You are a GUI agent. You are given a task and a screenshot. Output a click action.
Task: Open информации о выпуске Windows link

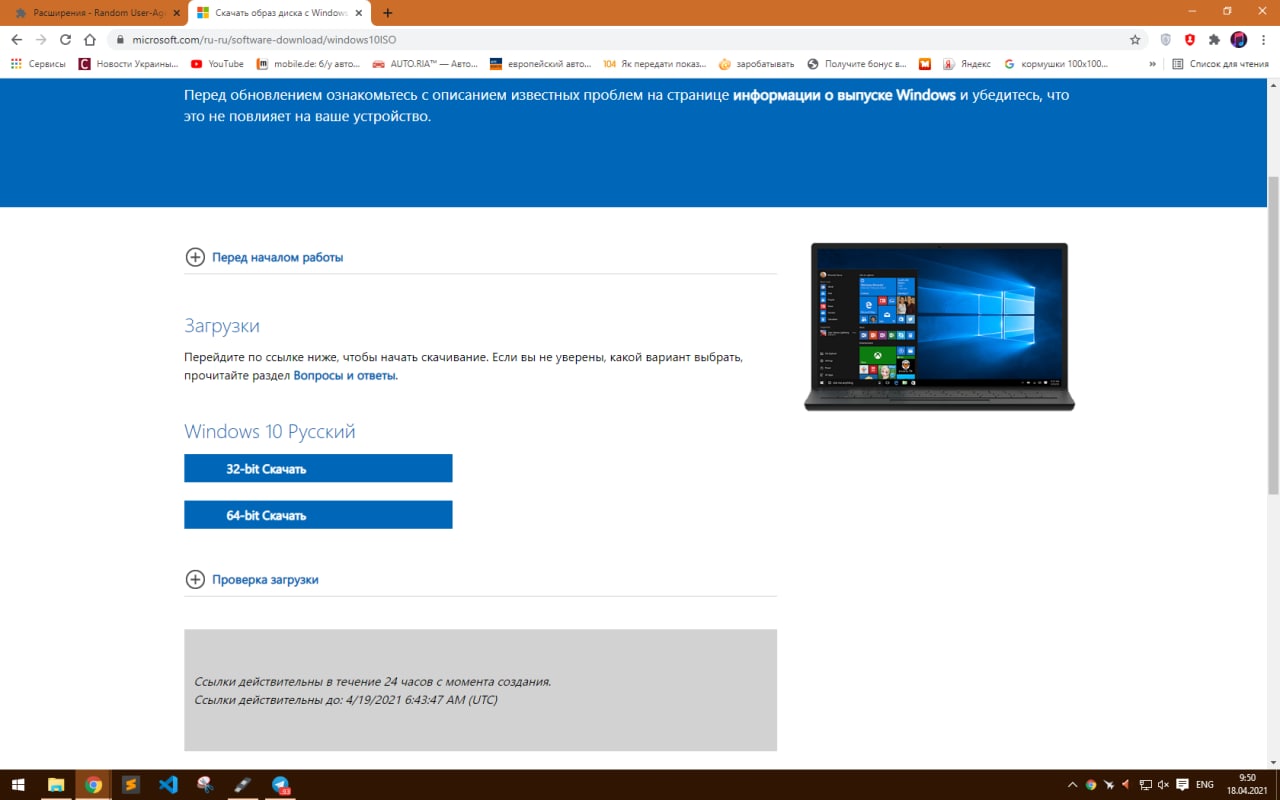click(x=844, y=96)
